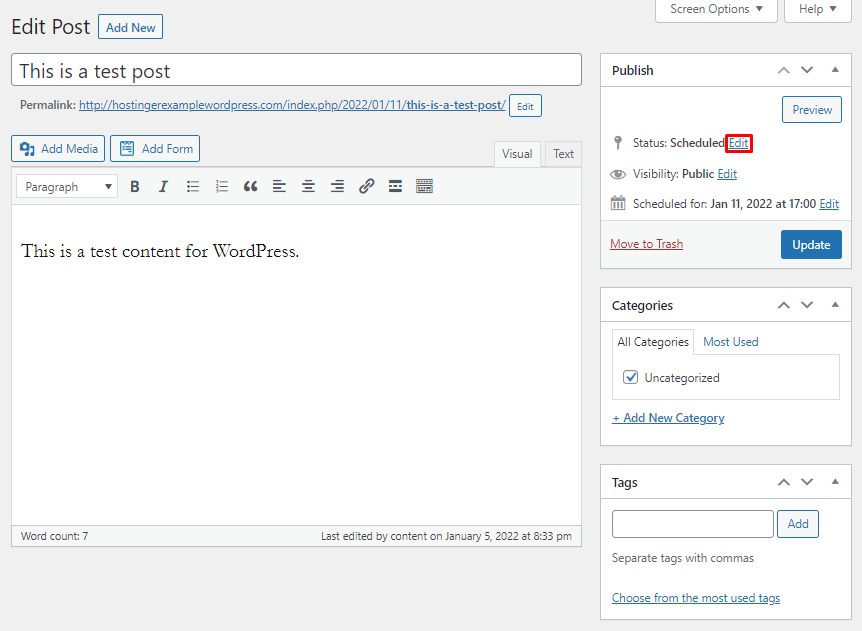This screenshot has height=631, width=862.
Task: Open the Add Media dialog
Action: (x=57, y=148)
